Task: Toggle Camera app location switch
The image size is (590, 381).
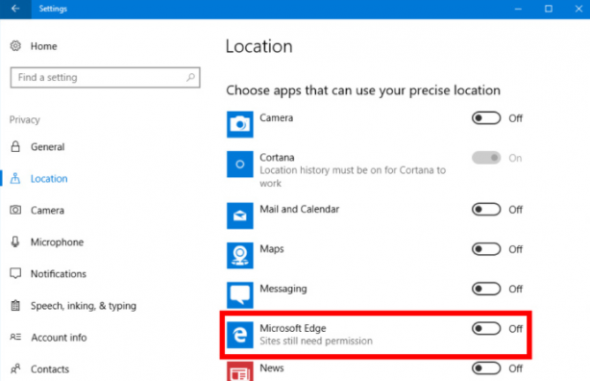Action: [486, 118]
